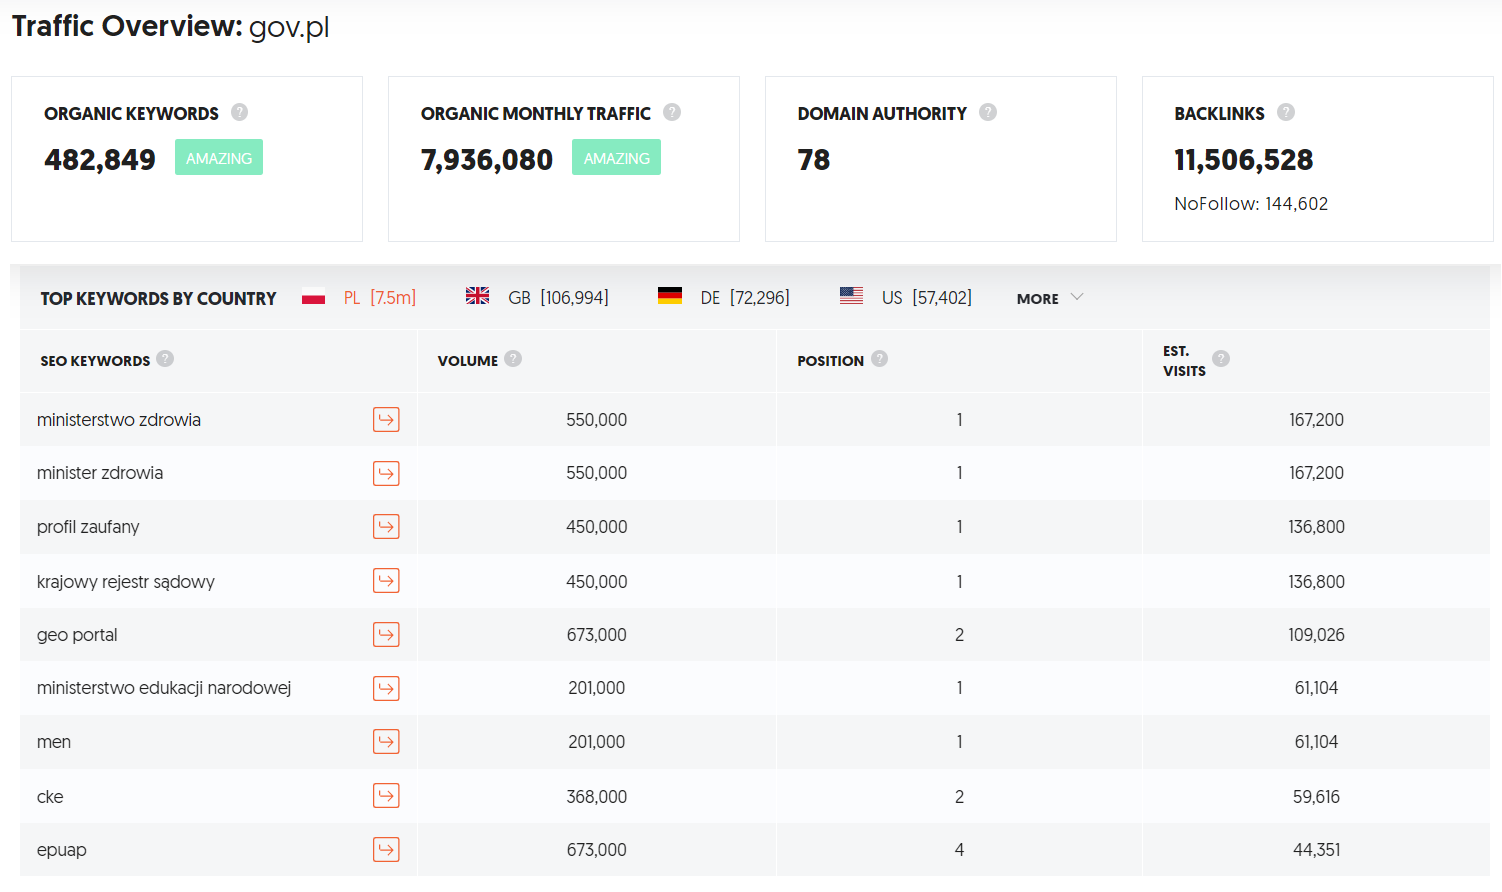The image size is (1502, 892).
Task: Open keyword link icon for profil zaufany
Action: tap(386, 527)
